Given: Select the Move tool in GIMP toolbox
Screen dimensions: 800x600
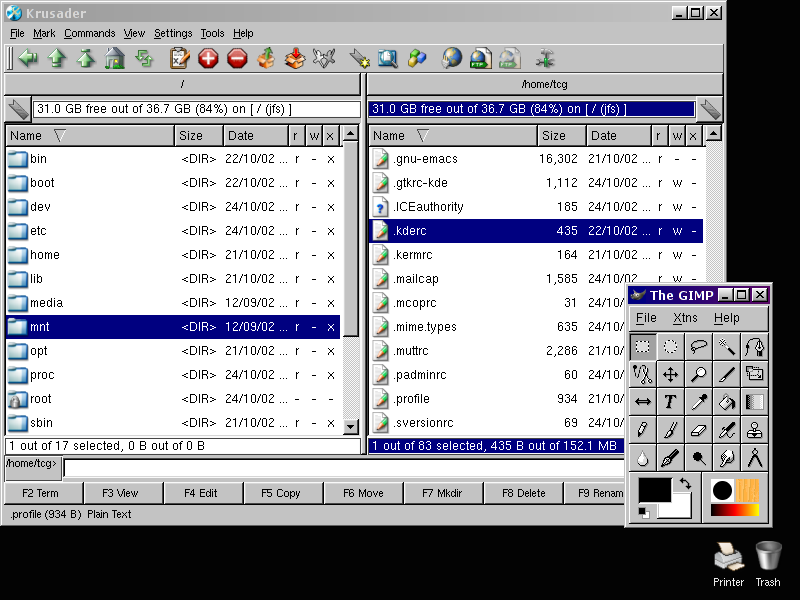Looking at the screenshot, I should [671, 375].
